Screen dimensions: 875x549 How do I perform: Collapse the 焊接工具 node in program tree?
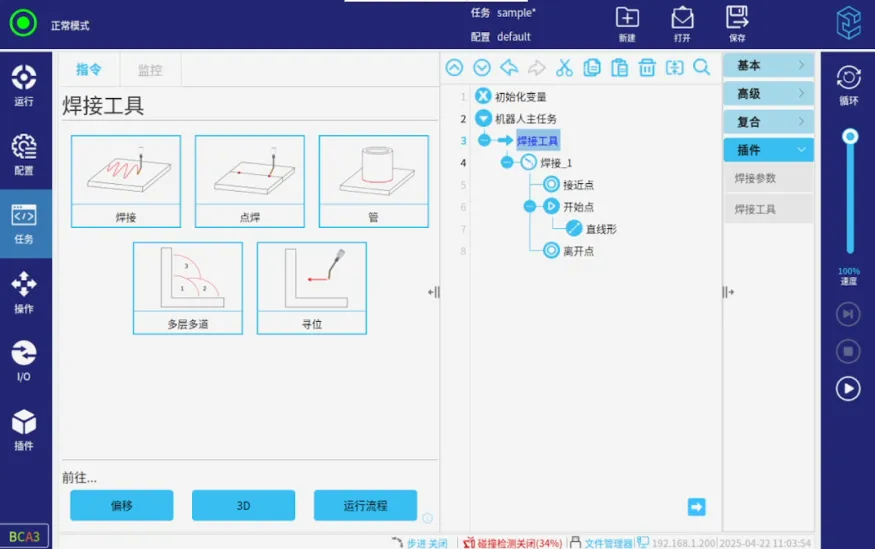click(484, 141)
